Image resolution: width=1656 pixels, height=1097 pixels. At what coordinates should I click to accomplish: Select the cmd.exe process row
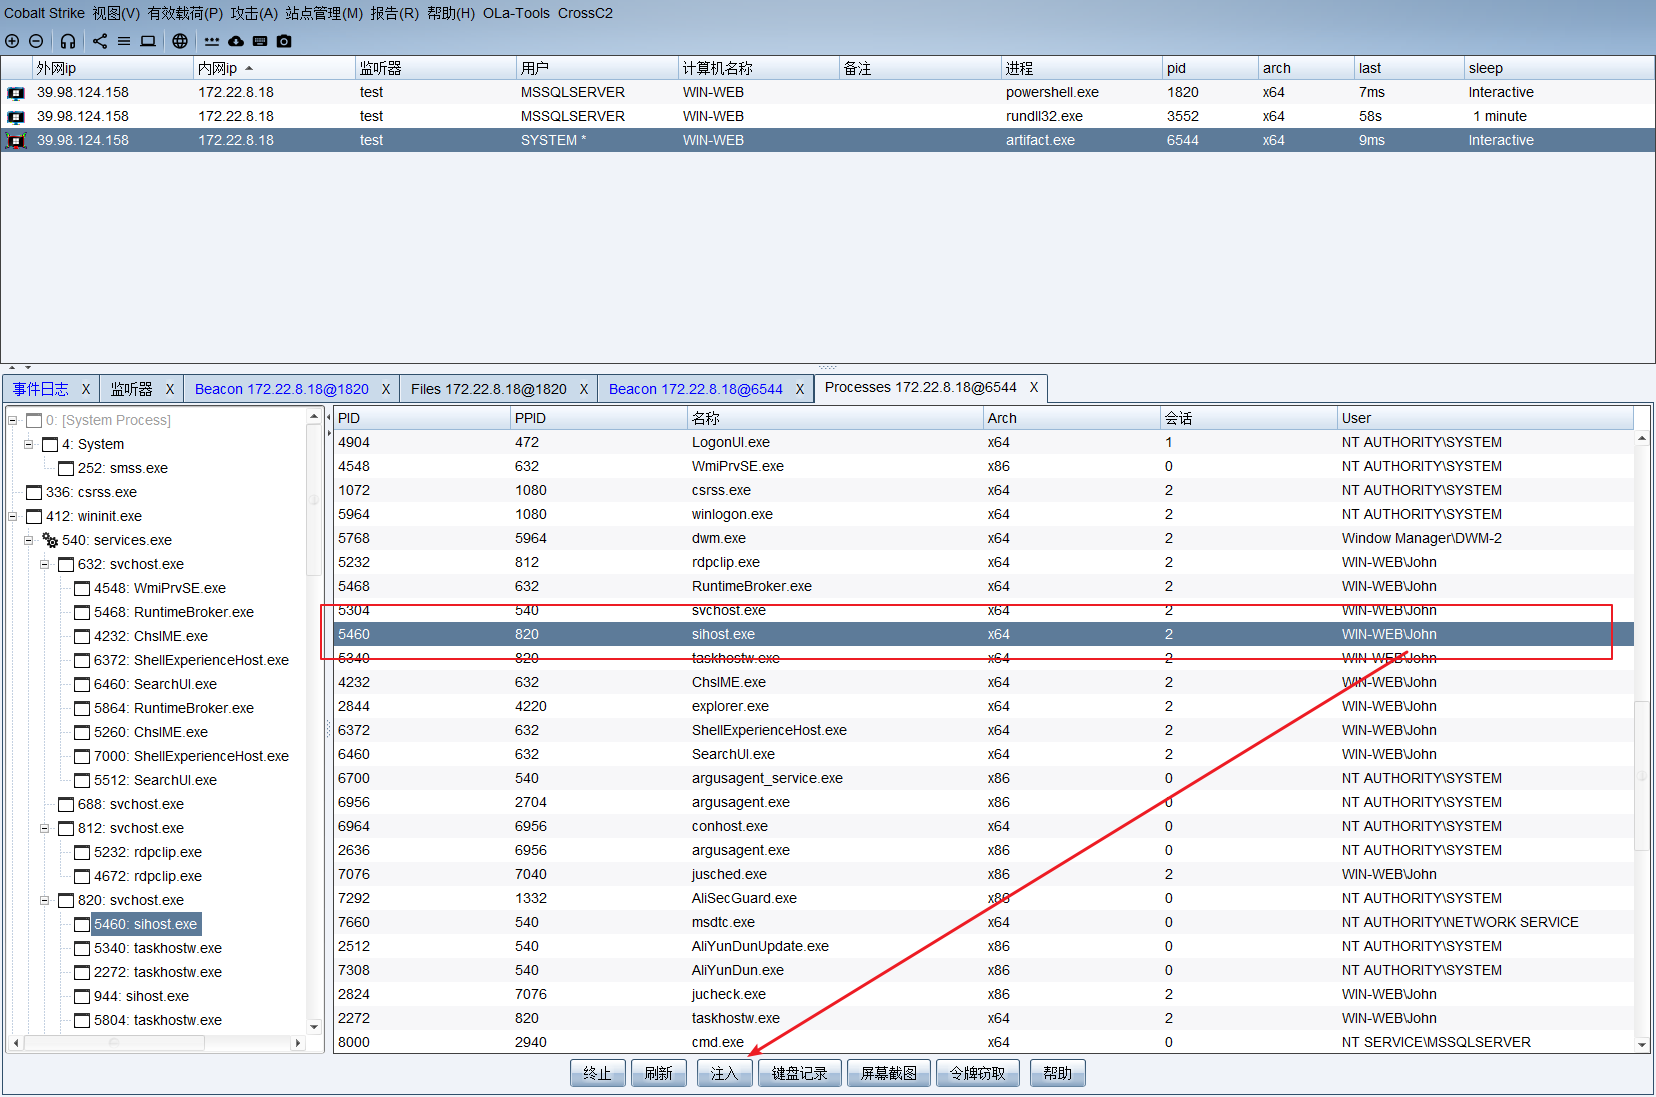pyautogui.click(x=984, y=1042)
